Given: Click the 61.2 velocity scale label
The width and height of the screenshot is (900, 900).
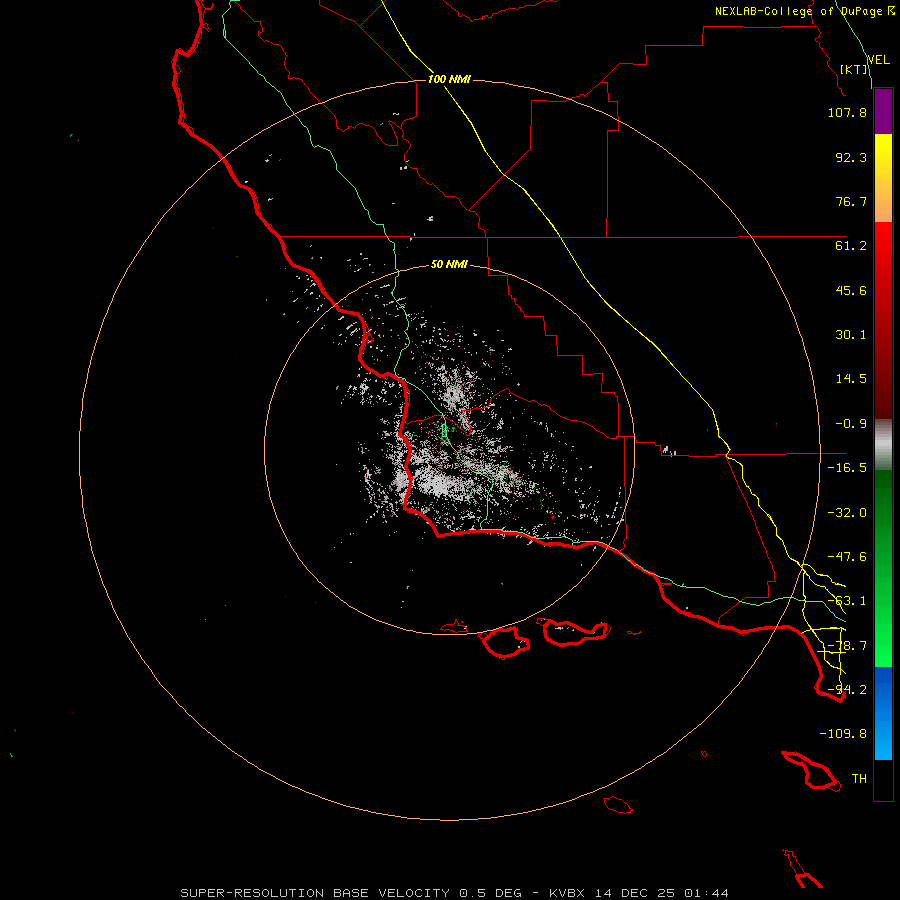Looking at the screenshot, I should (851, 246).
